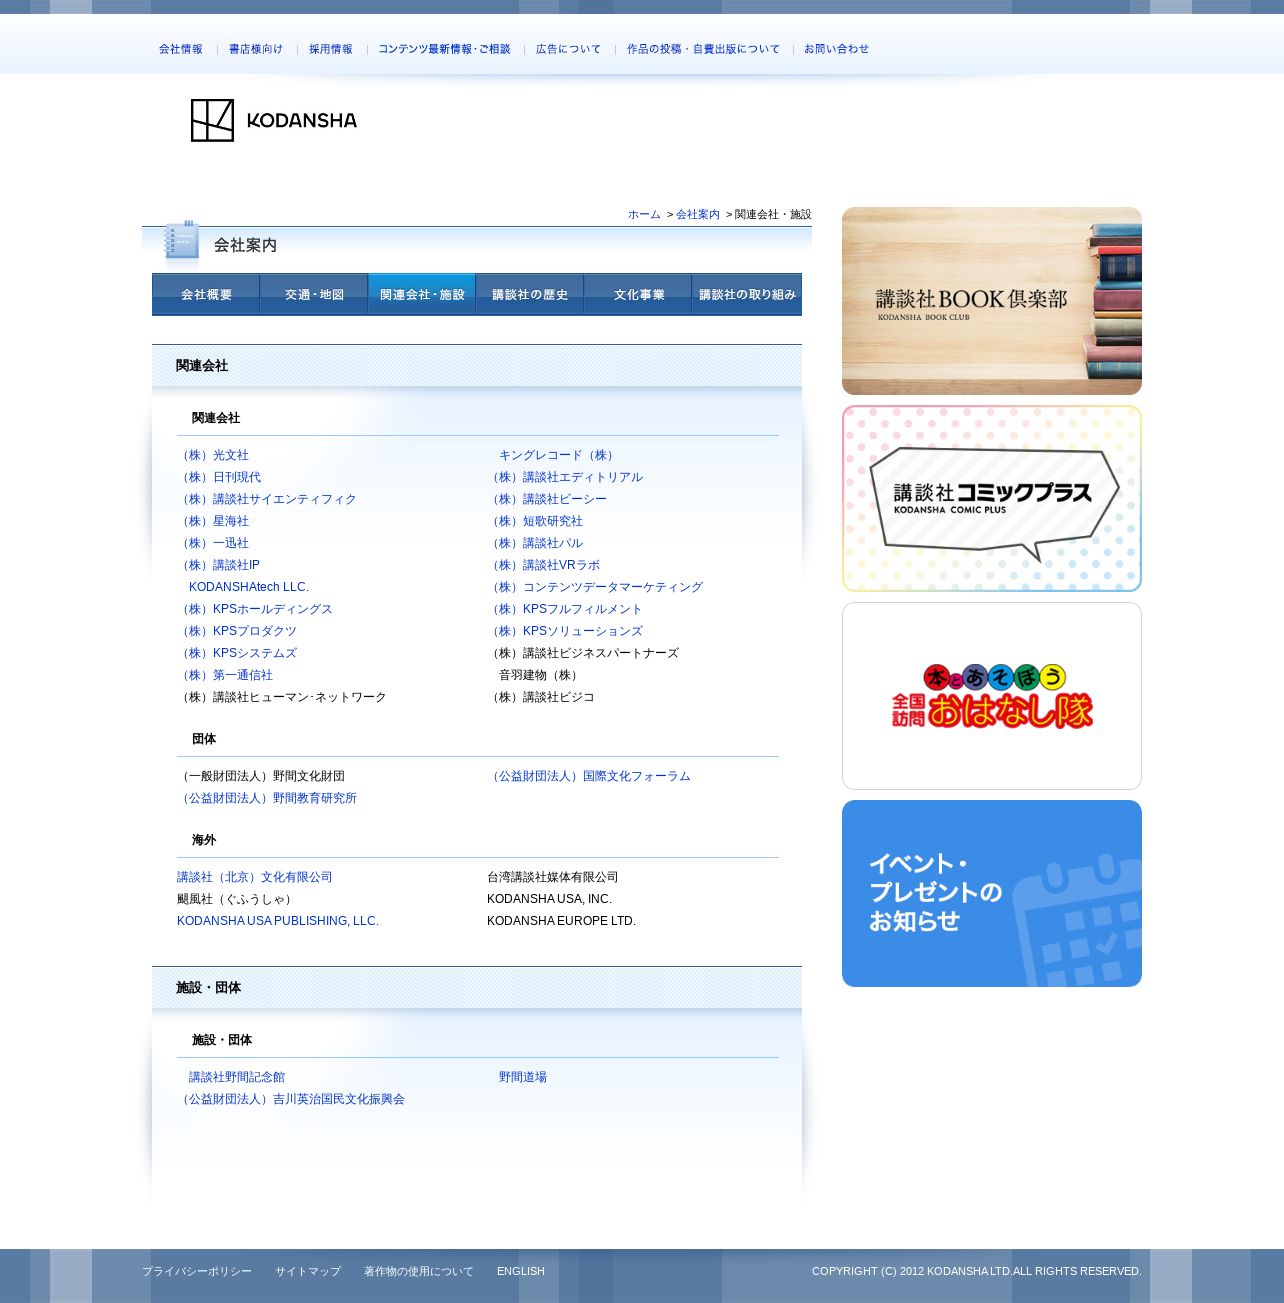1284x1303 pixels.
Task: Click (株)講談社ヒューマン･ネットワーク text
Action: pos(282,697)
